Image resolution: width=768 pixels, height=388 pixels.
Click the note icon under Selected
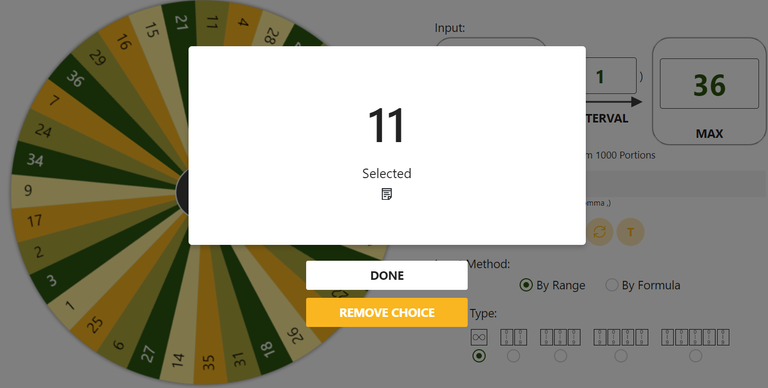point(386,194)
